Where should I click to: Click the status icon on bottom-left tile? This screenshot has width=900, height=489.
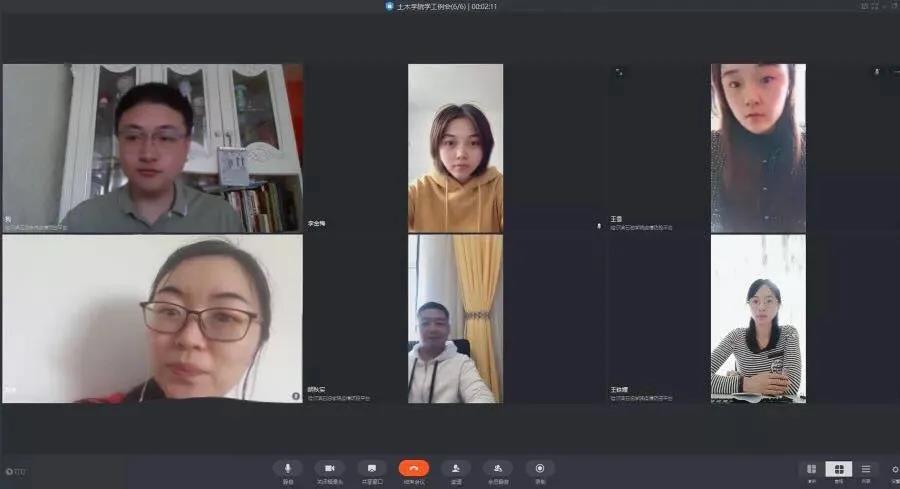(295, 396)
